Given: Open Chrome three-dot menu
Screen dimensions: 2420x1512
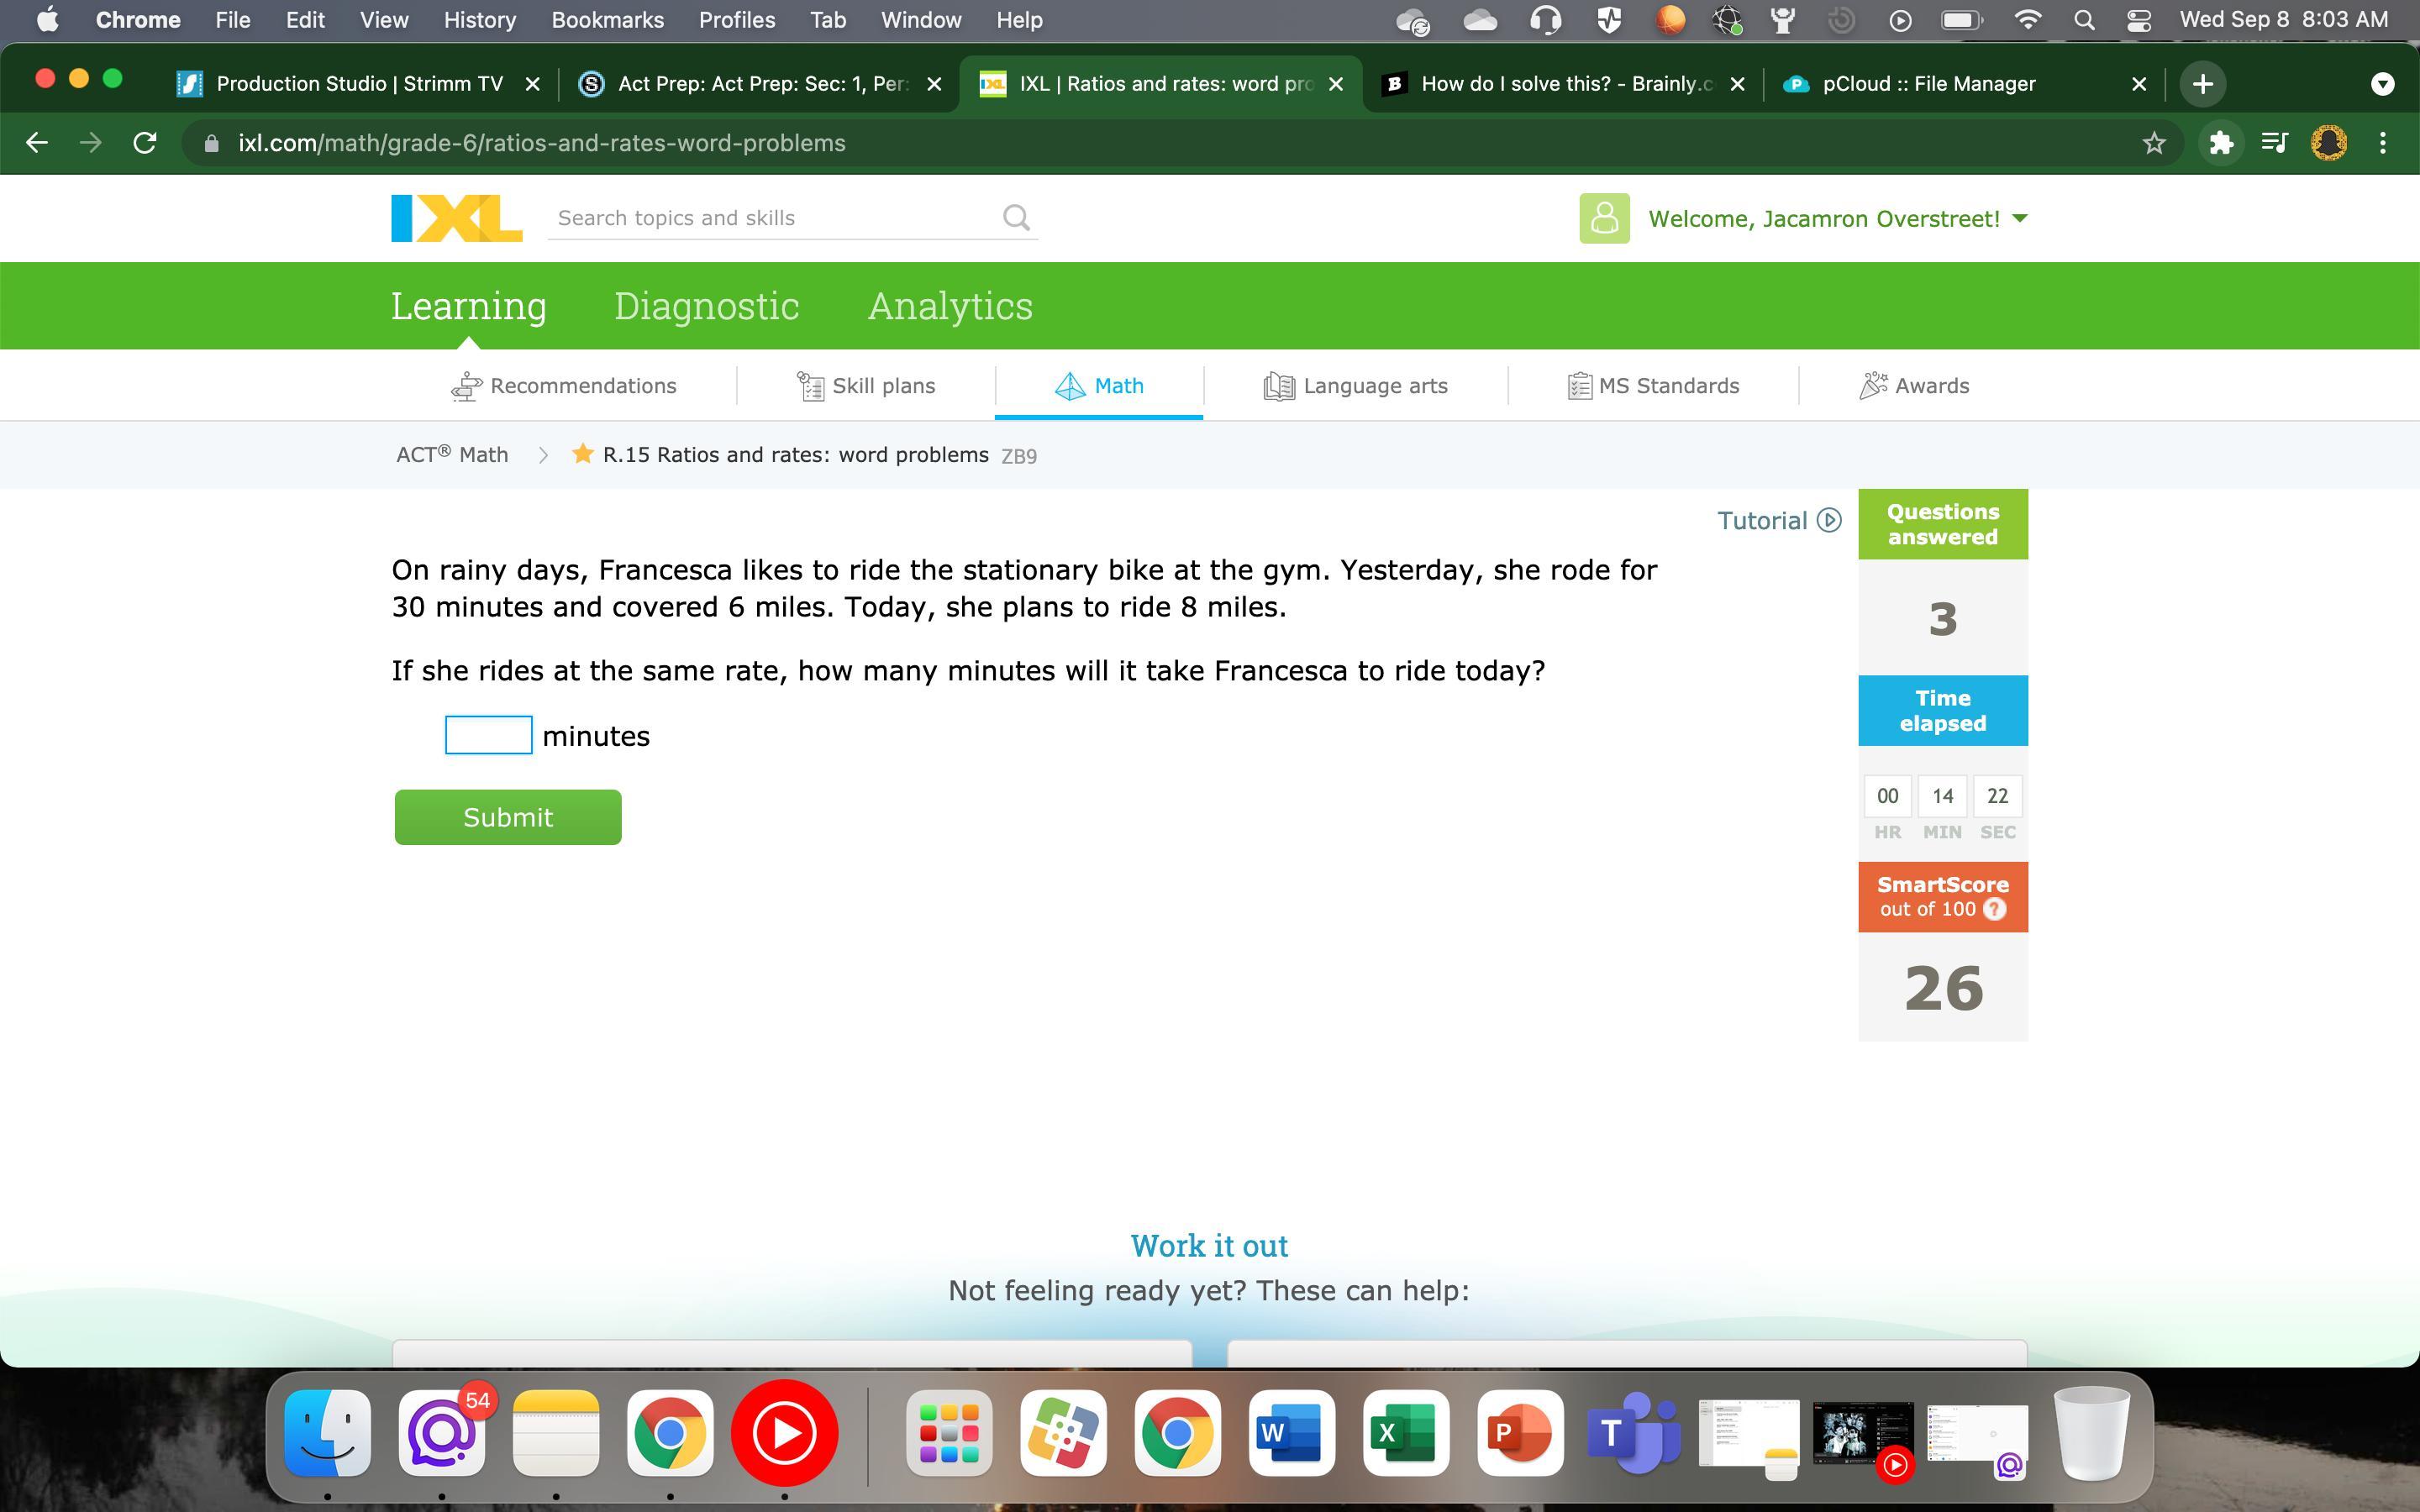Looking at the screenshot, I should tap(2383, 143).
